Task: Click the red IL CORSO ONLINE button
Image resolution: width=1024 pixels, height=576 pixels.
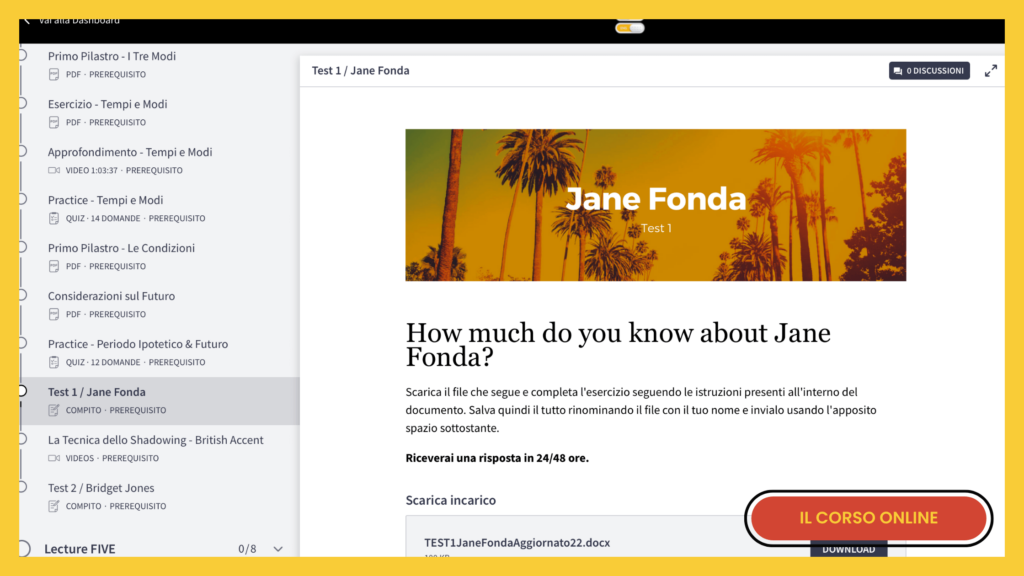Action: (869, 518)
